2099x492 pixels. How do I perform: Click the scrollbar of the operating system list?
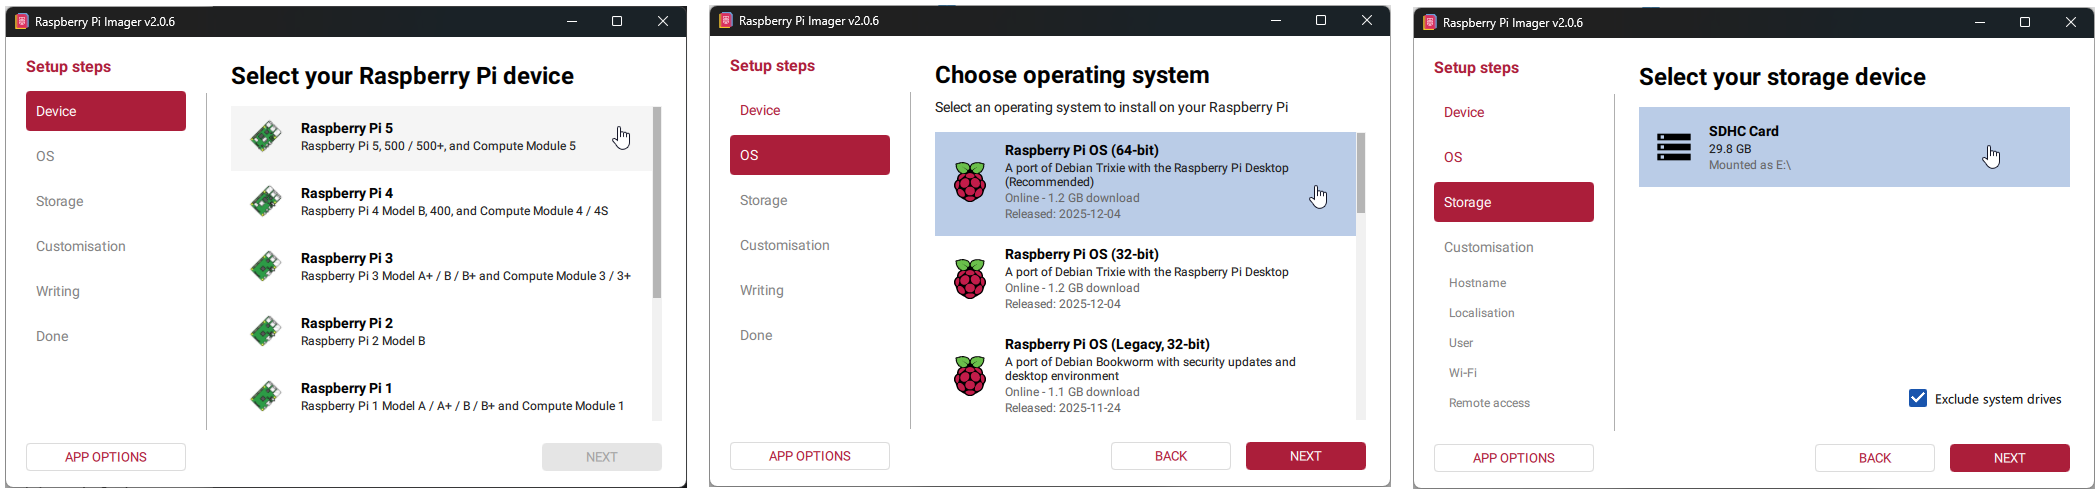pyautogui.click(x=1361, y=174)
